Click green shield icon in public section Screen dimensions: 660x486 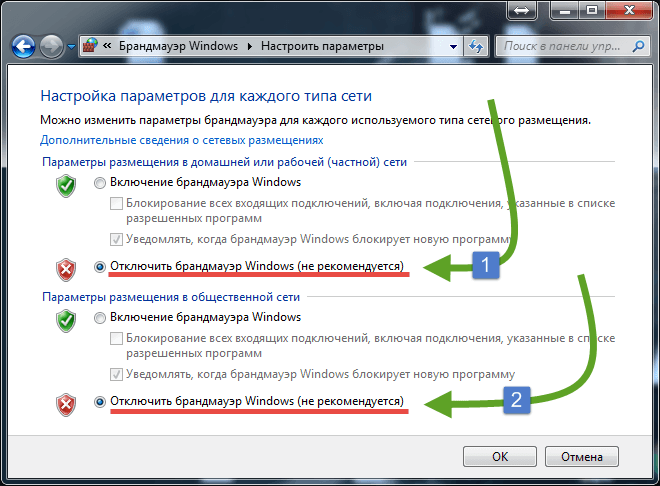66,321
